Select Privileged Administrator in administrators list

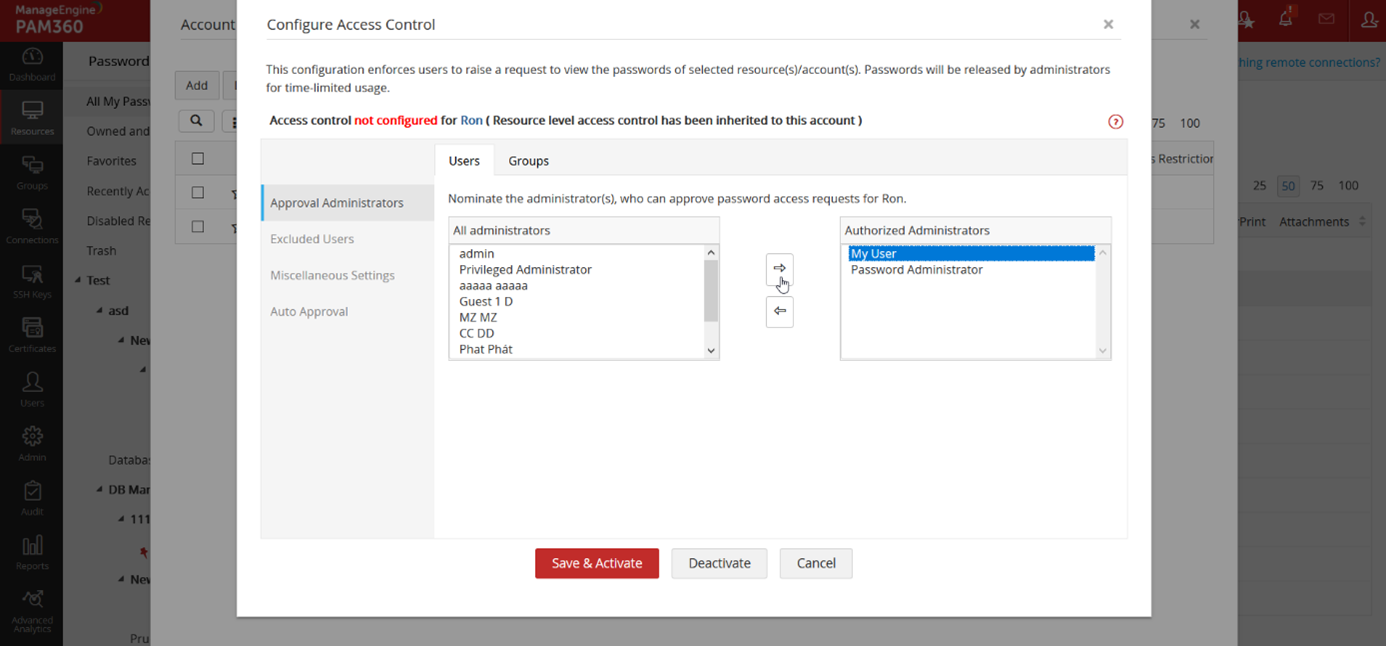(x=525, y=270)
